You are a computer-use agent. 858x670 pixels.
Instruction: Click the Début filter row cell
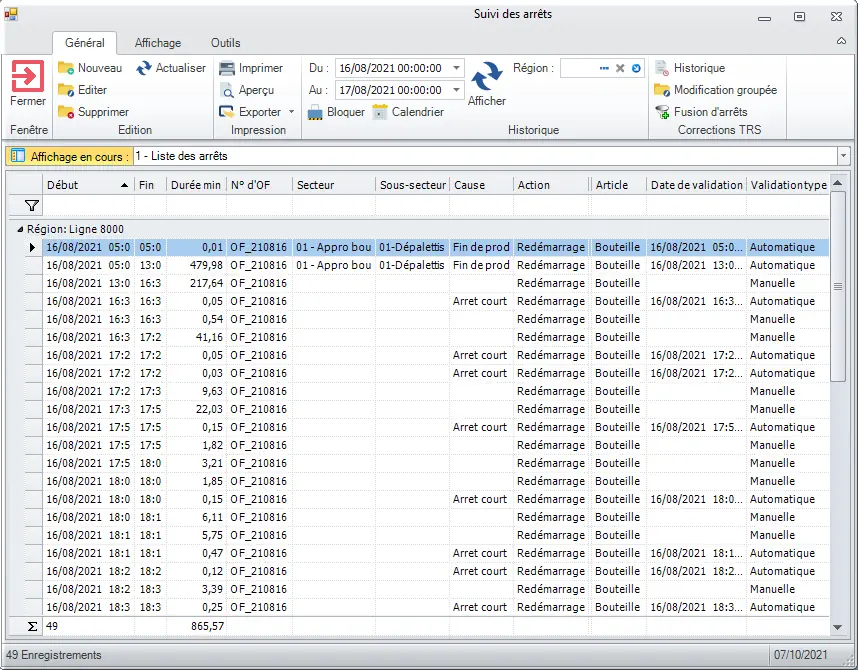coord(88,206)
